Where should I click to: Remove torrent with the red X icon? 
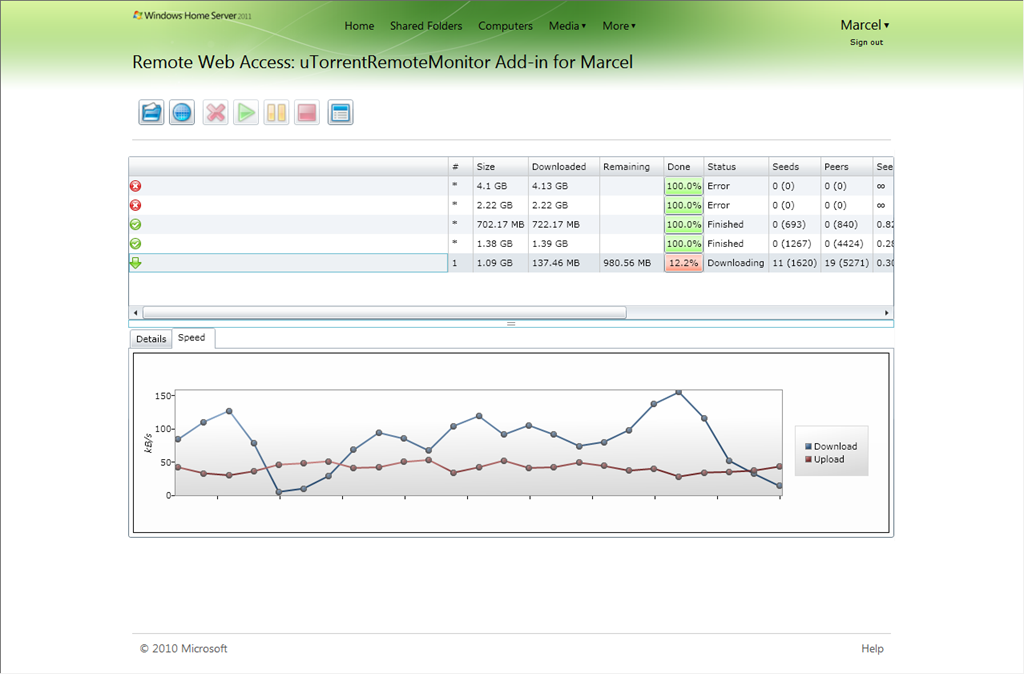point(216,112)
